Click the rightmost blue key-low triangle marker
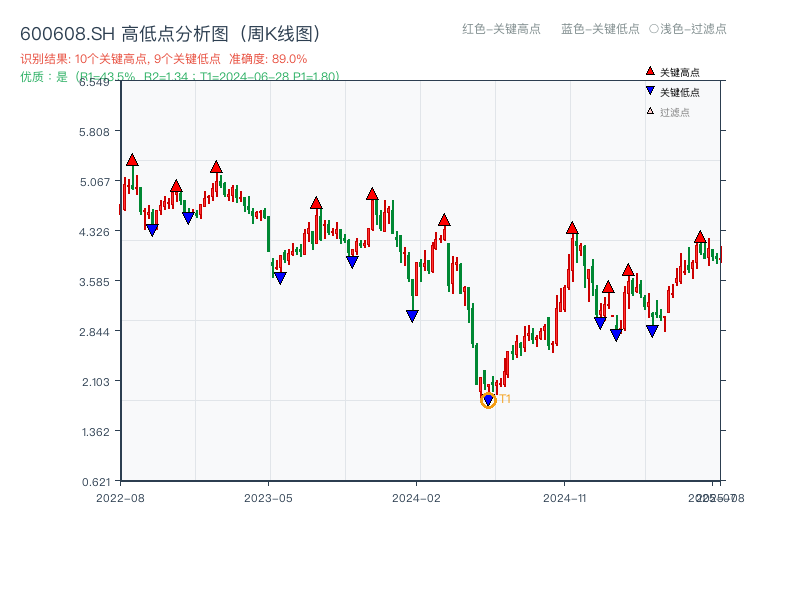 [x=652, y=330]
